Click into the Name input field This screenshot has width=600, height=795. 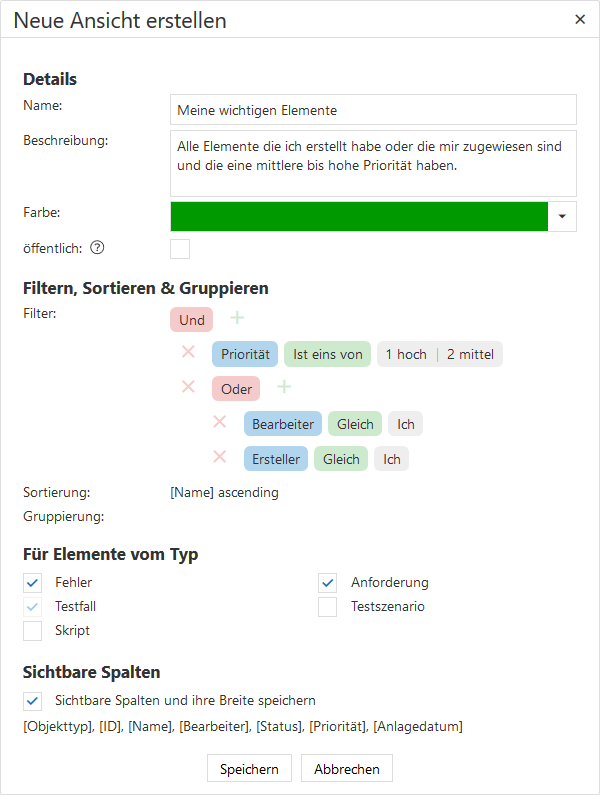[x=373, y=109]
